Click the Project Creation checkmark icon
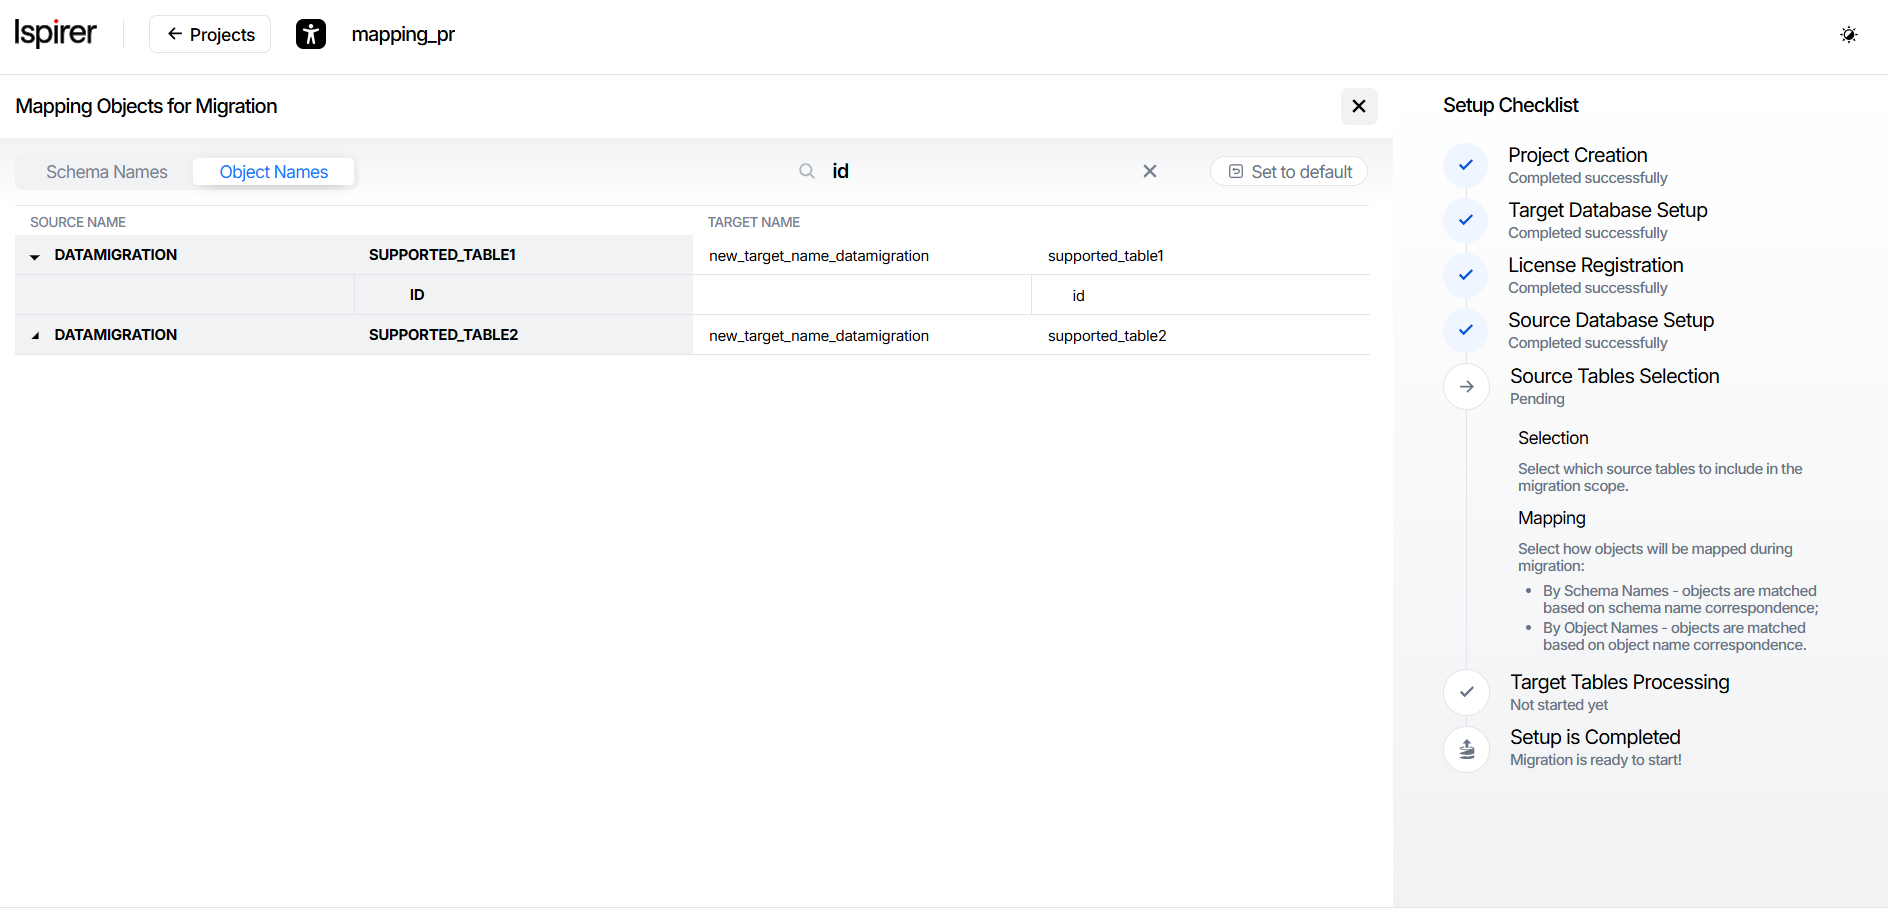Image resolution: width=1888 pixels, height=918 pixels. click(x=1465, y=165)
